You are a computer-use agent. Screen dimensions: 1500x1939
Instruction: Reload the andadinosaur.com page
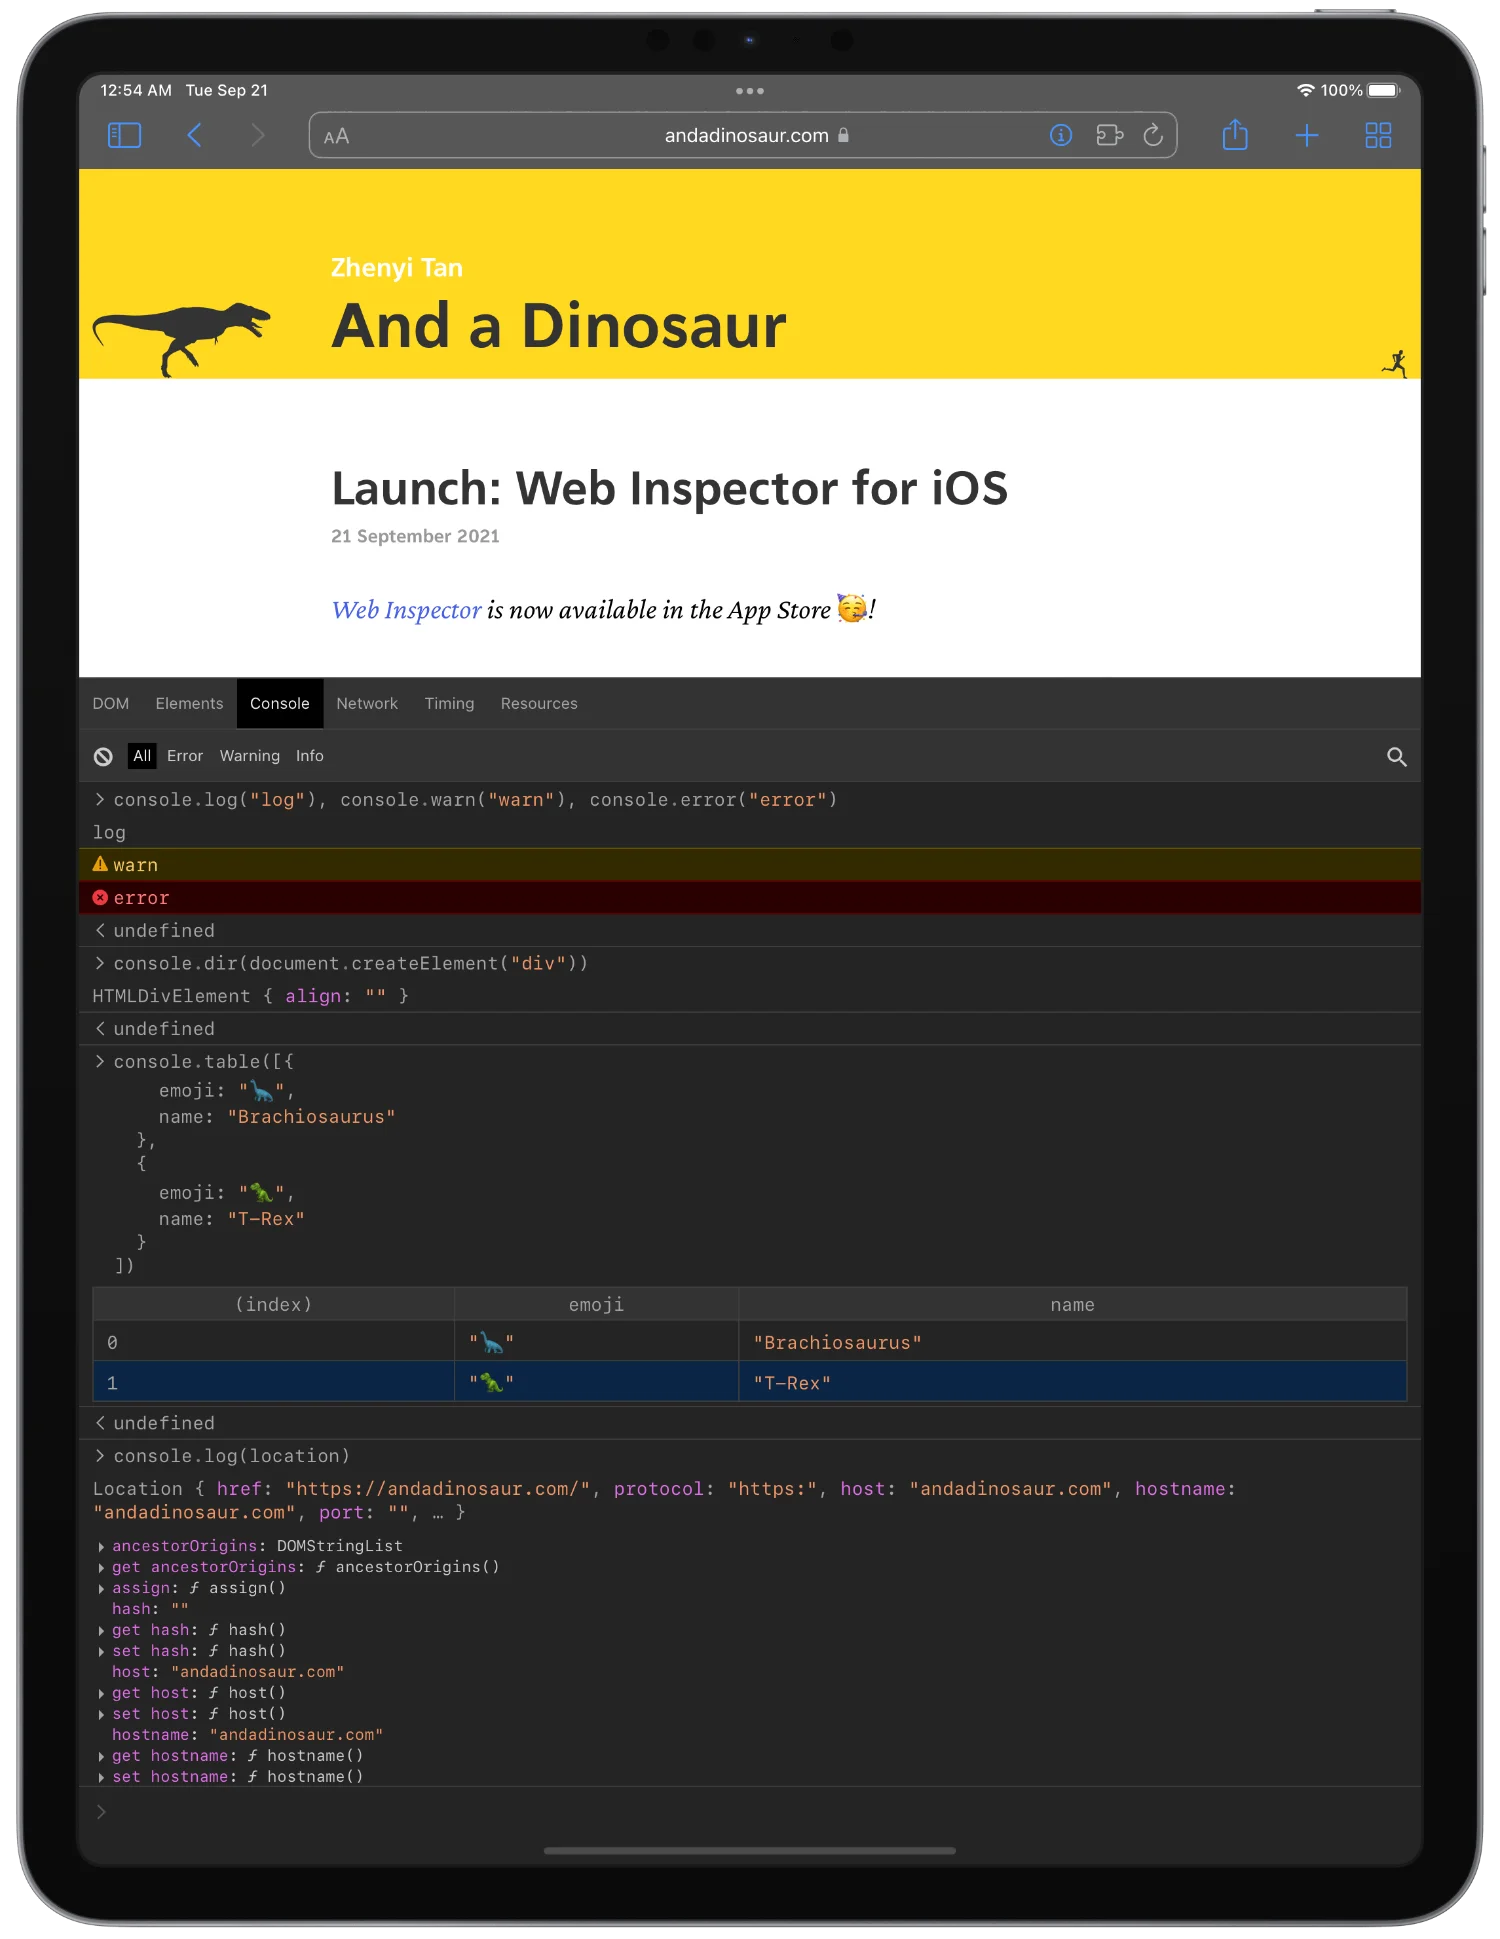tap(1153, 135)
